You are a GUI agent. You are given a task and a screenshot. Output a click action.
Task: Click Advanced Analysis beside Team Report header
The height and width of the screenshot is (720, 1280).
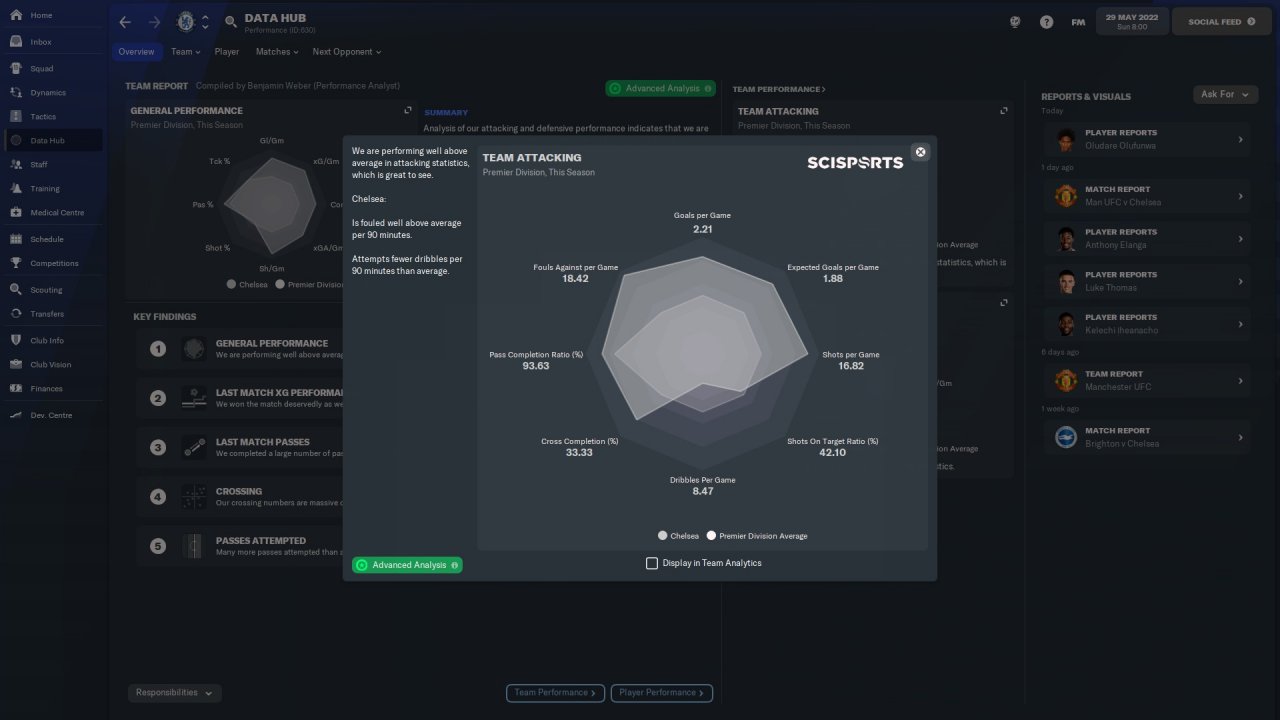(660, 88)
